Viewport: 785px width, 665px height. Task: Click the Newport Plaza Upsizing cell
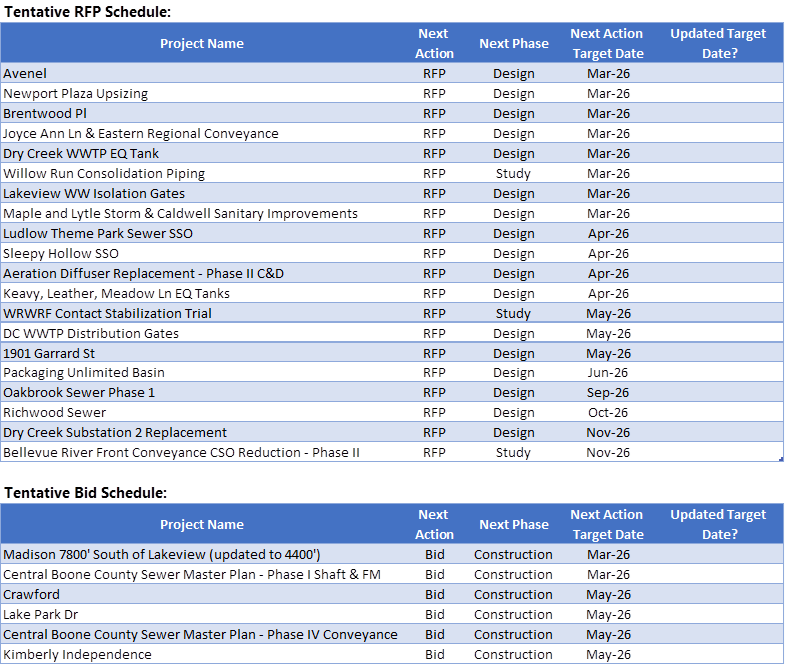point(75,93)
